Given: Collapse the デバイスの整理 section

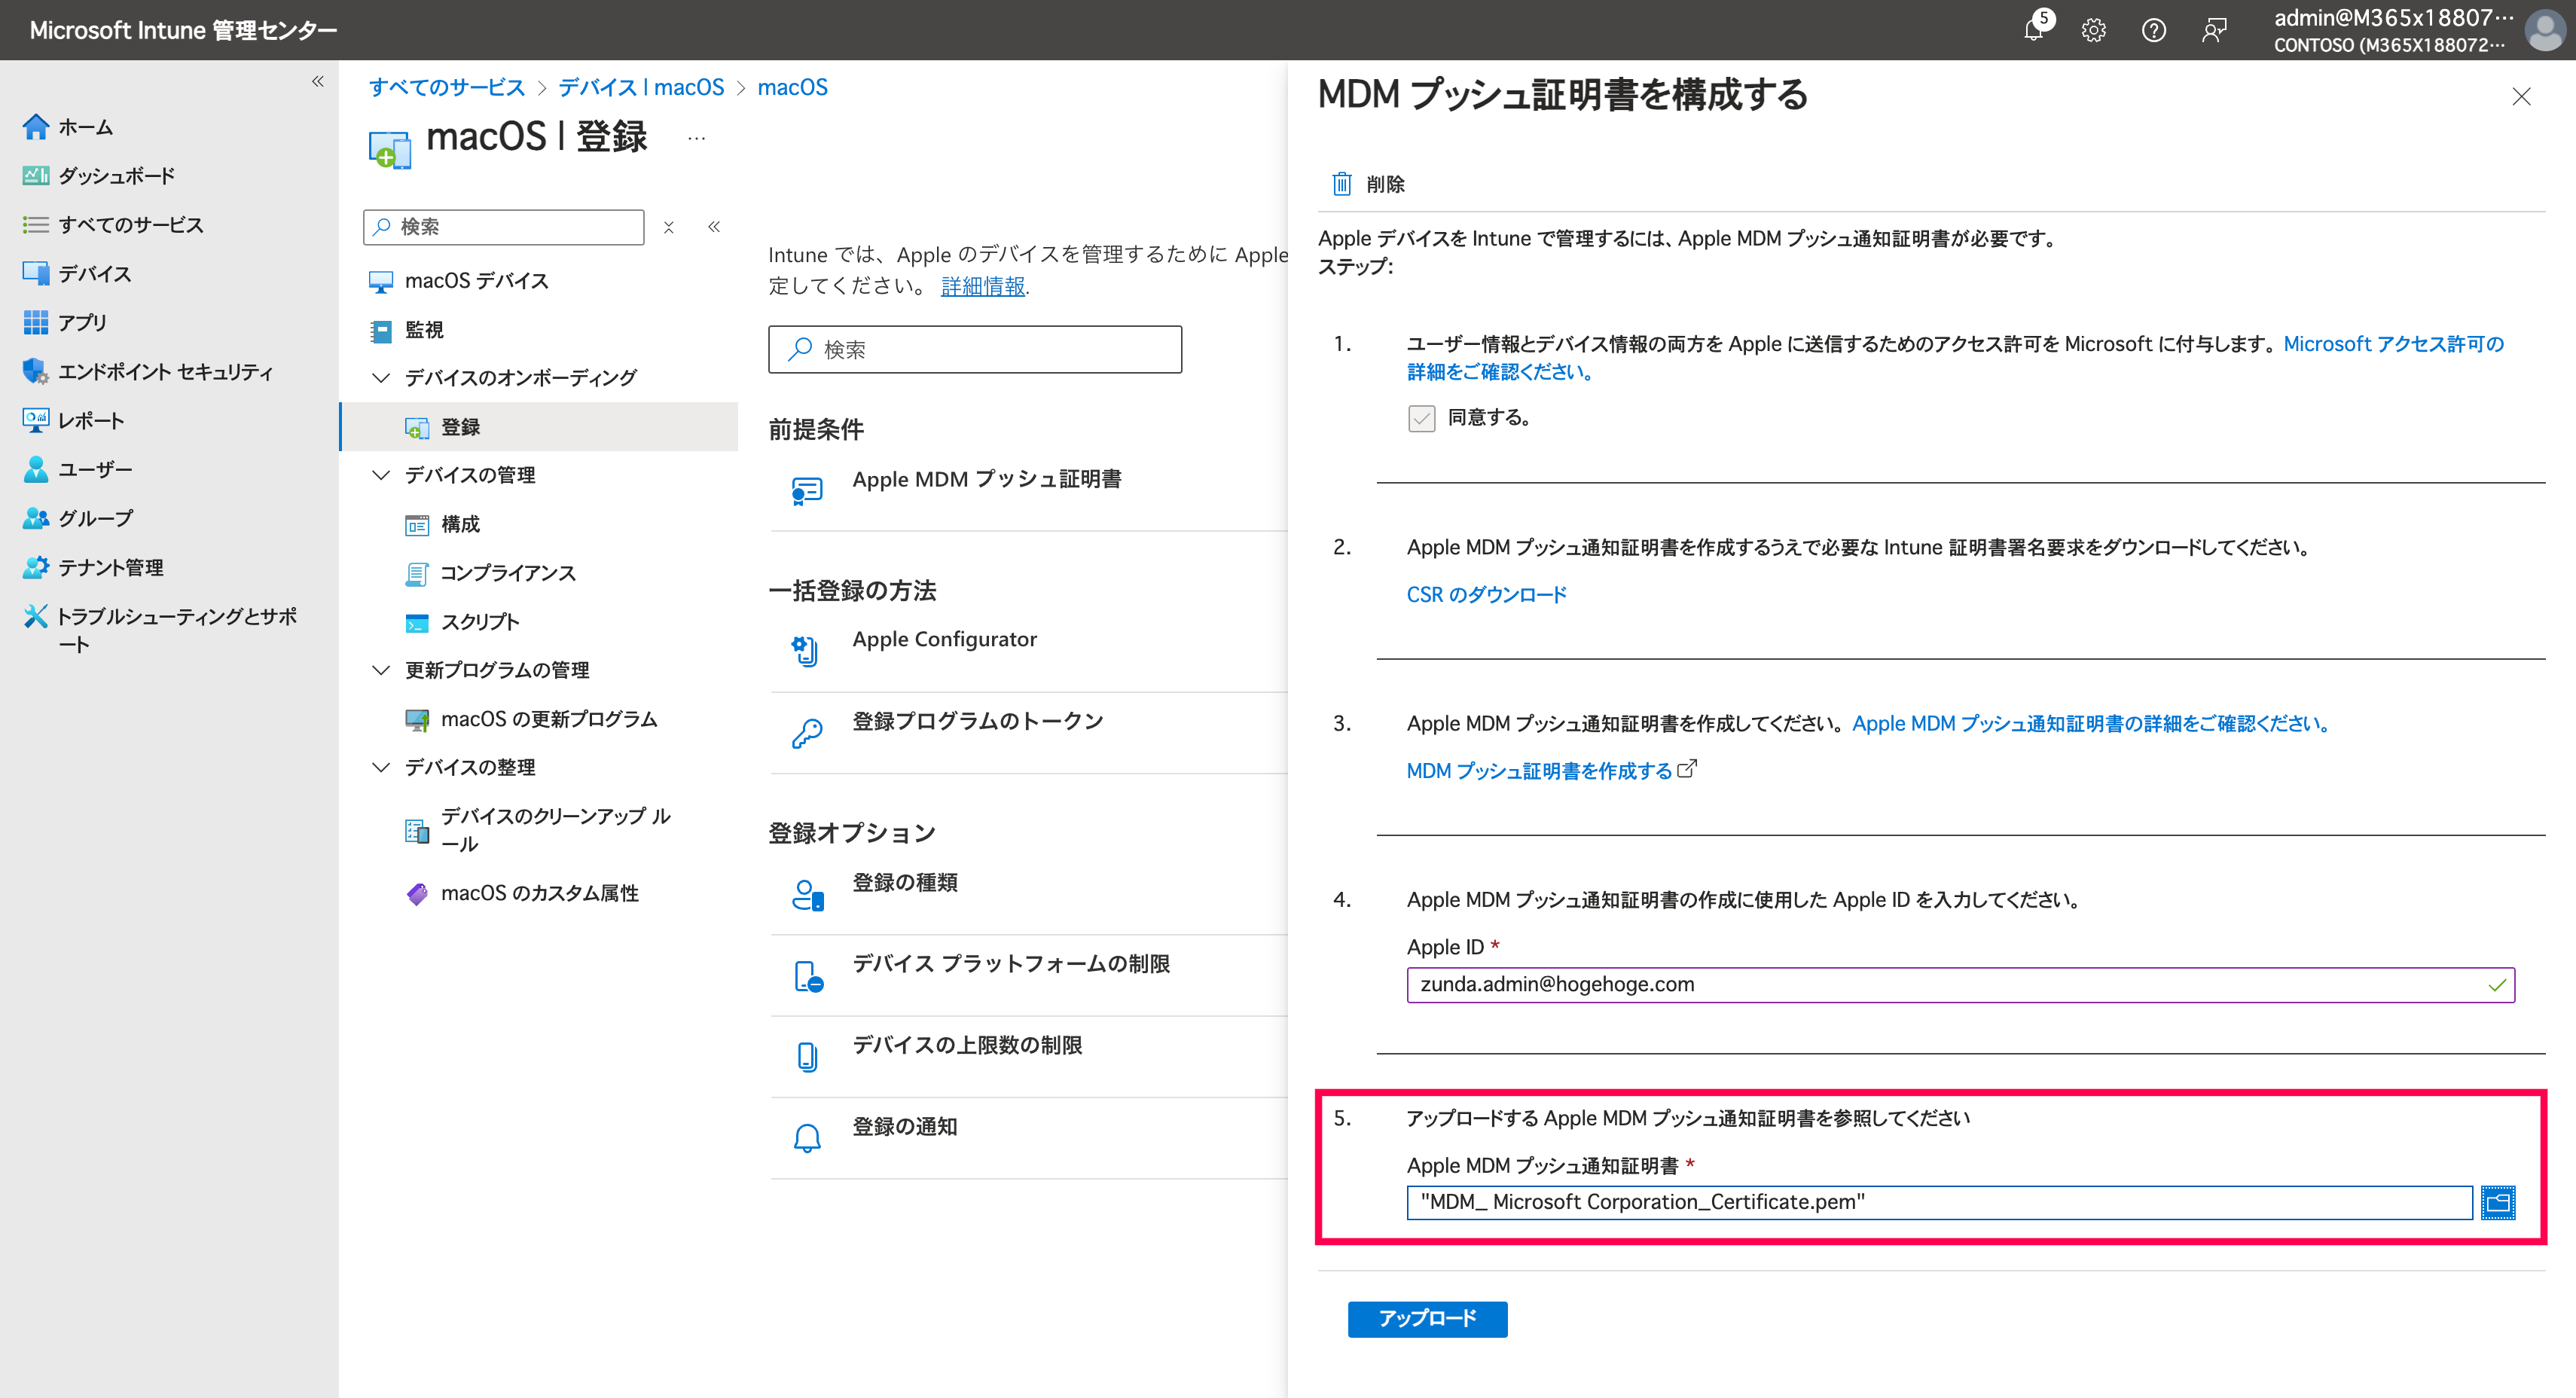Looking at the screenshot, I should [x=381, y=767].
